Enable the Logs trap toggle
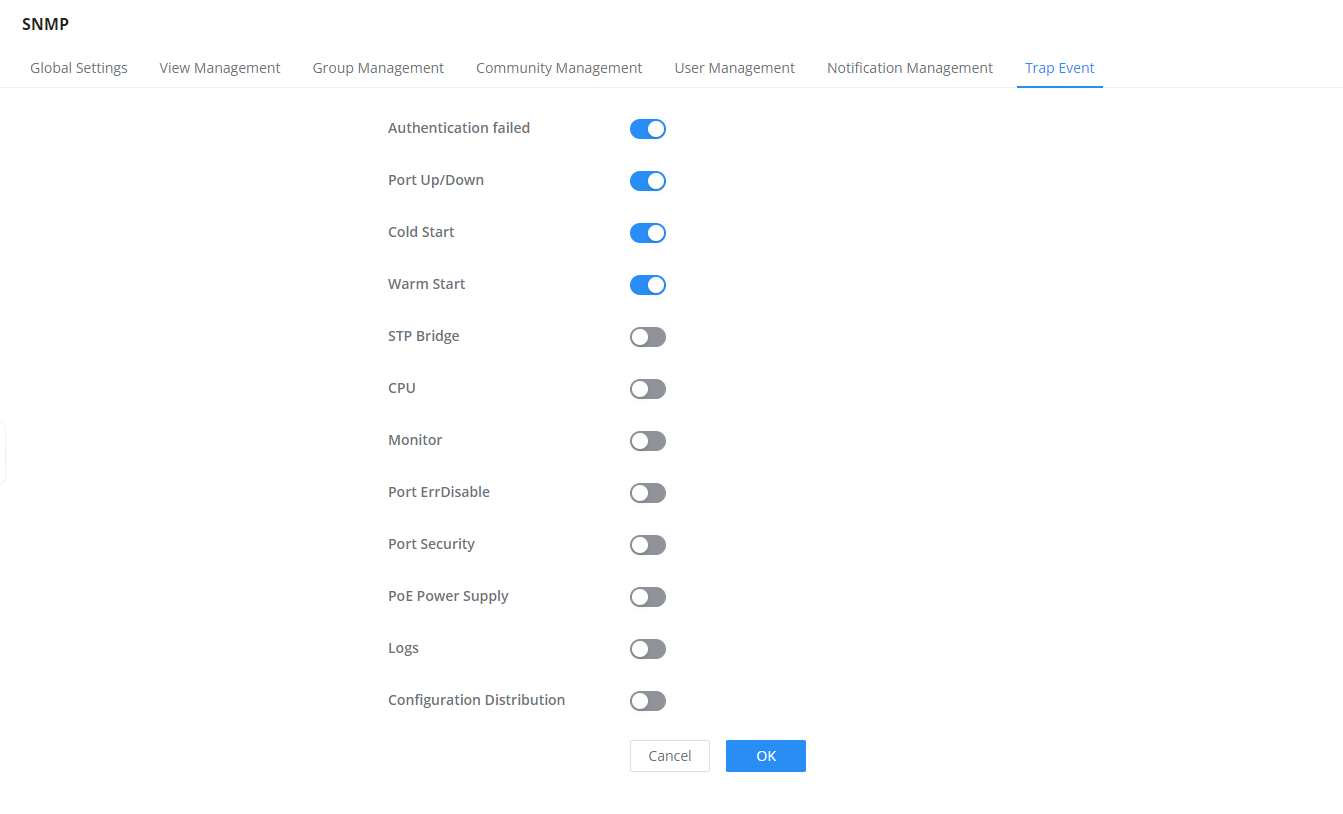Image resolution: width=1343 pixels, height=814 pixels. (648, 649)
